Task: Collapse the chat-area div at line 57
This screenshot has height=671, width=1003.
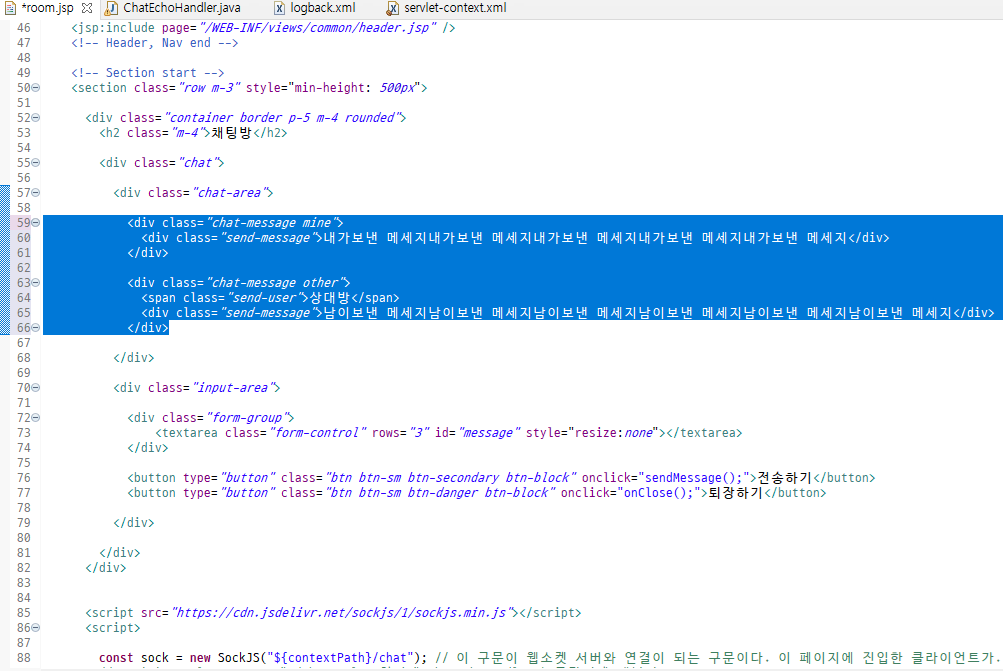Action: 36,193
